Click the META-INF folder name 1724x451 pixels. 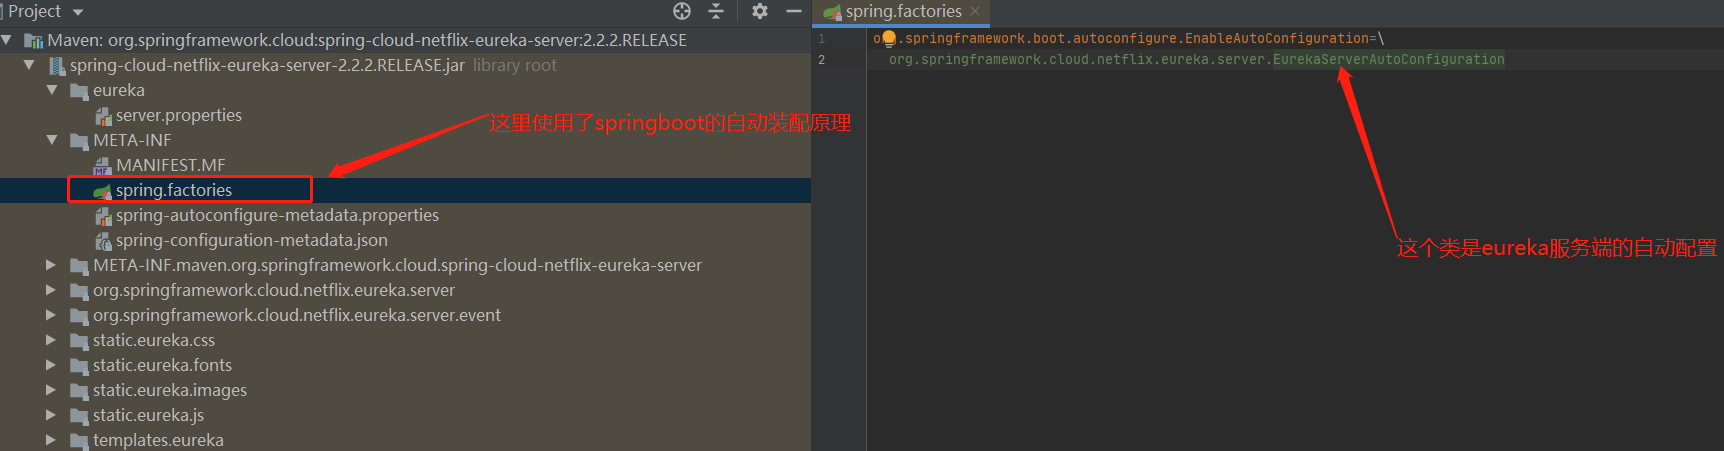132,140
